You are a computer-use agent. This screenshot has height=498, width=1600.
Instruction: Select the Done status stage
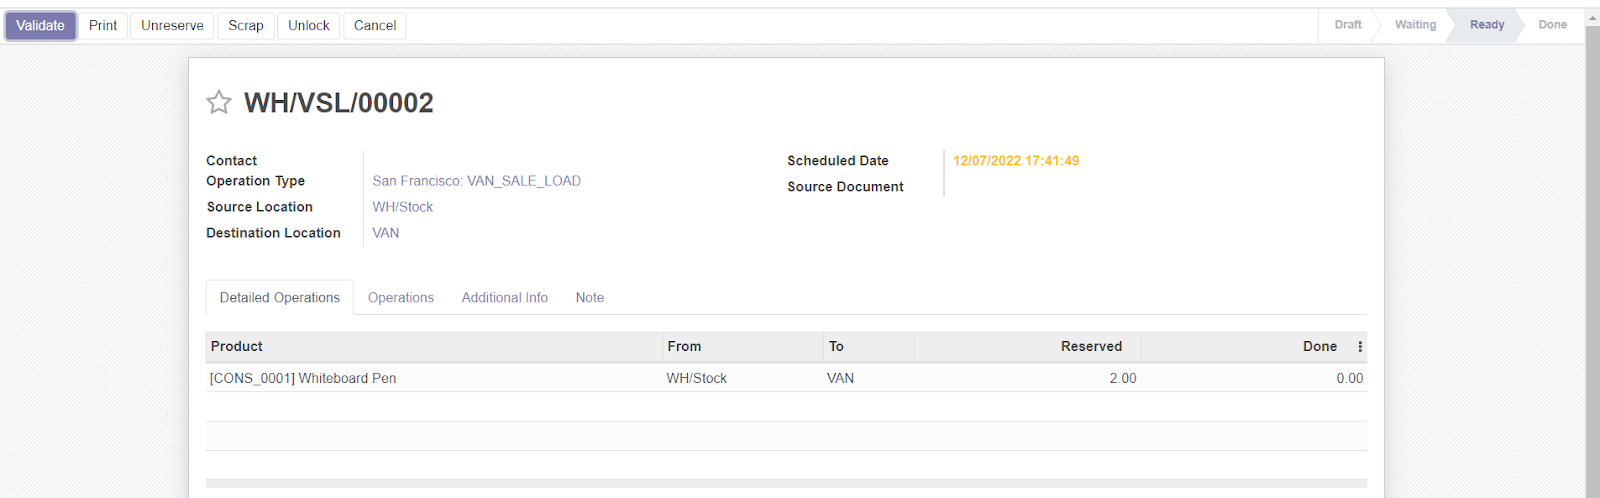1552,25
